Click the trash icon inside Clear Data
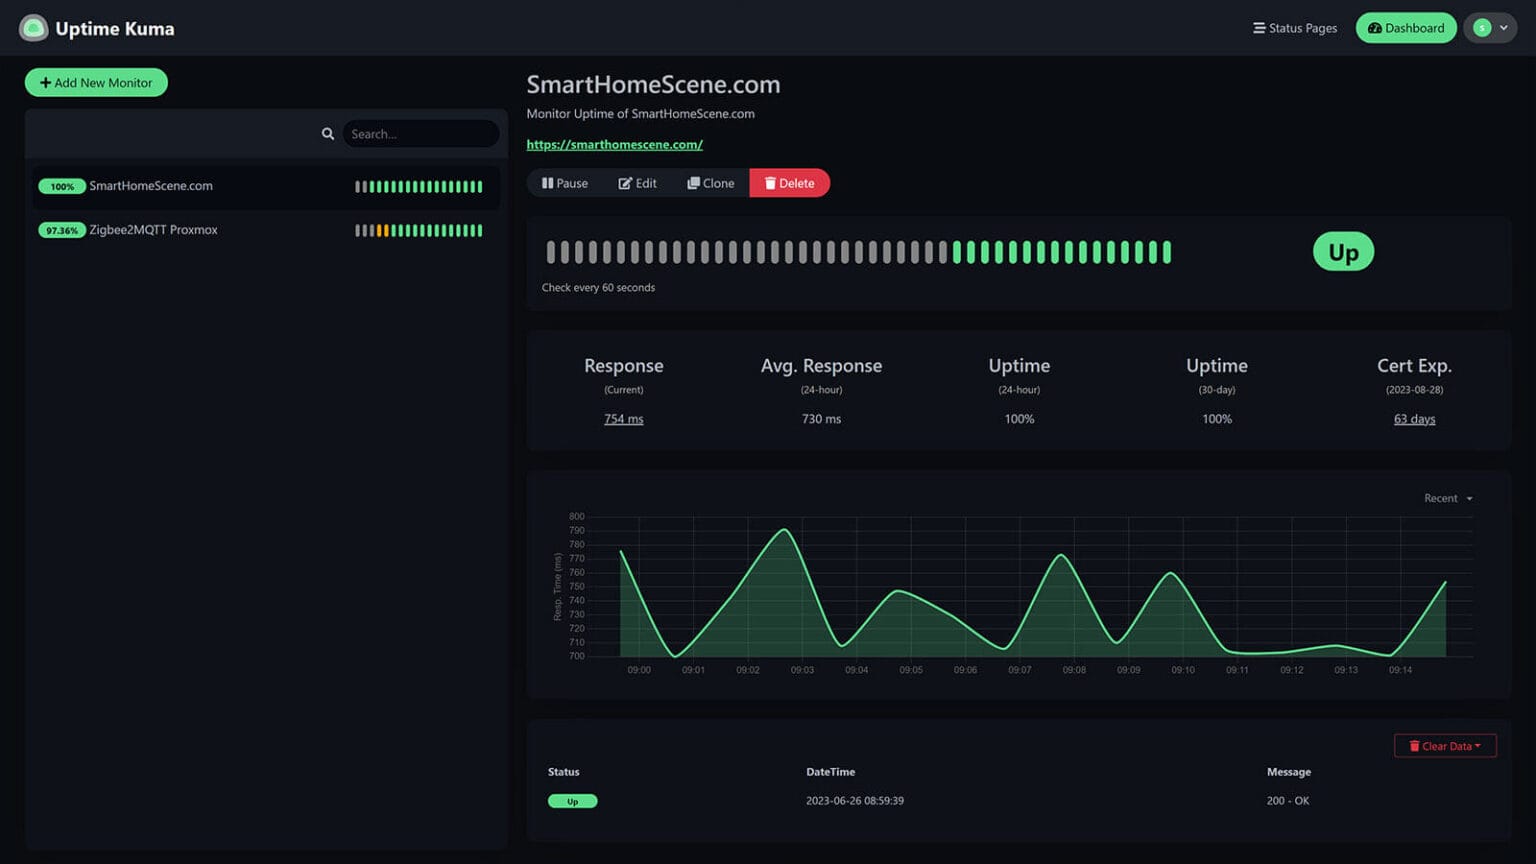 click(1416, 745)
